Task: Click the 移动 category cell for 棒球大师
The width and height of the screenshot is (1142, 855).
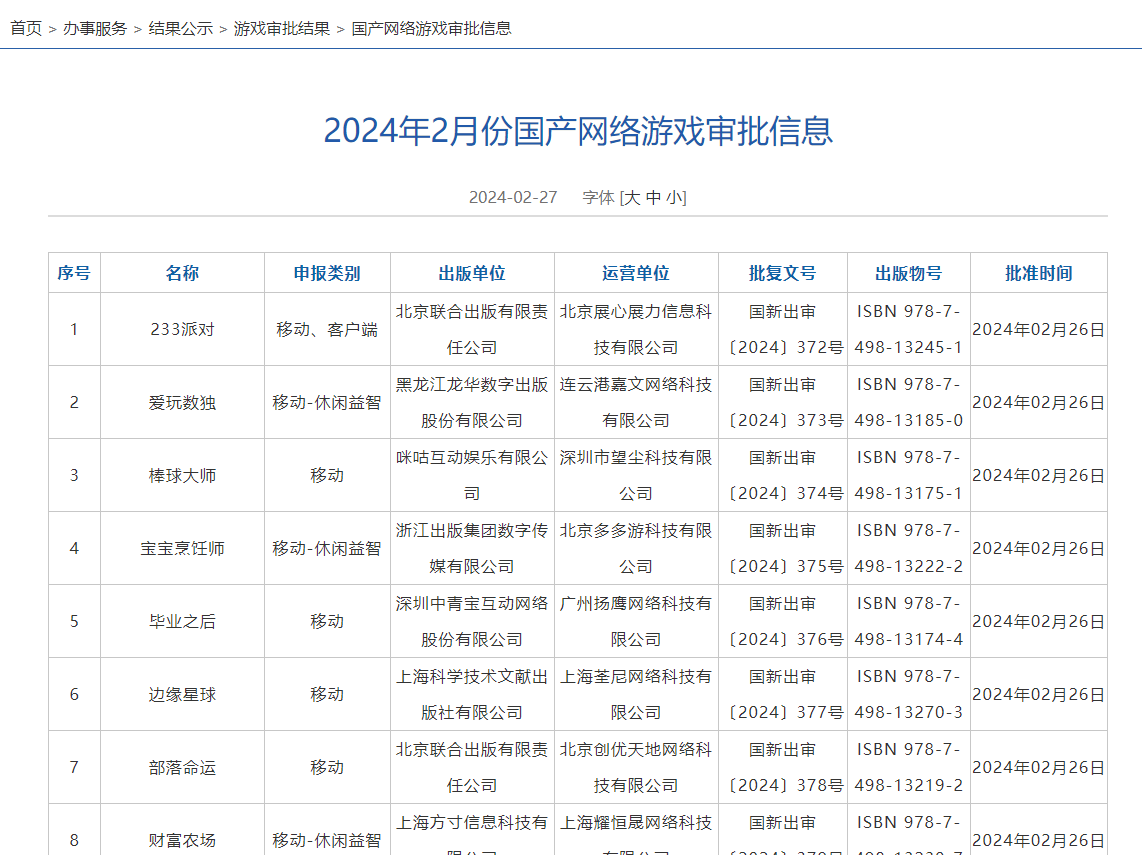Action: point(327,476)
